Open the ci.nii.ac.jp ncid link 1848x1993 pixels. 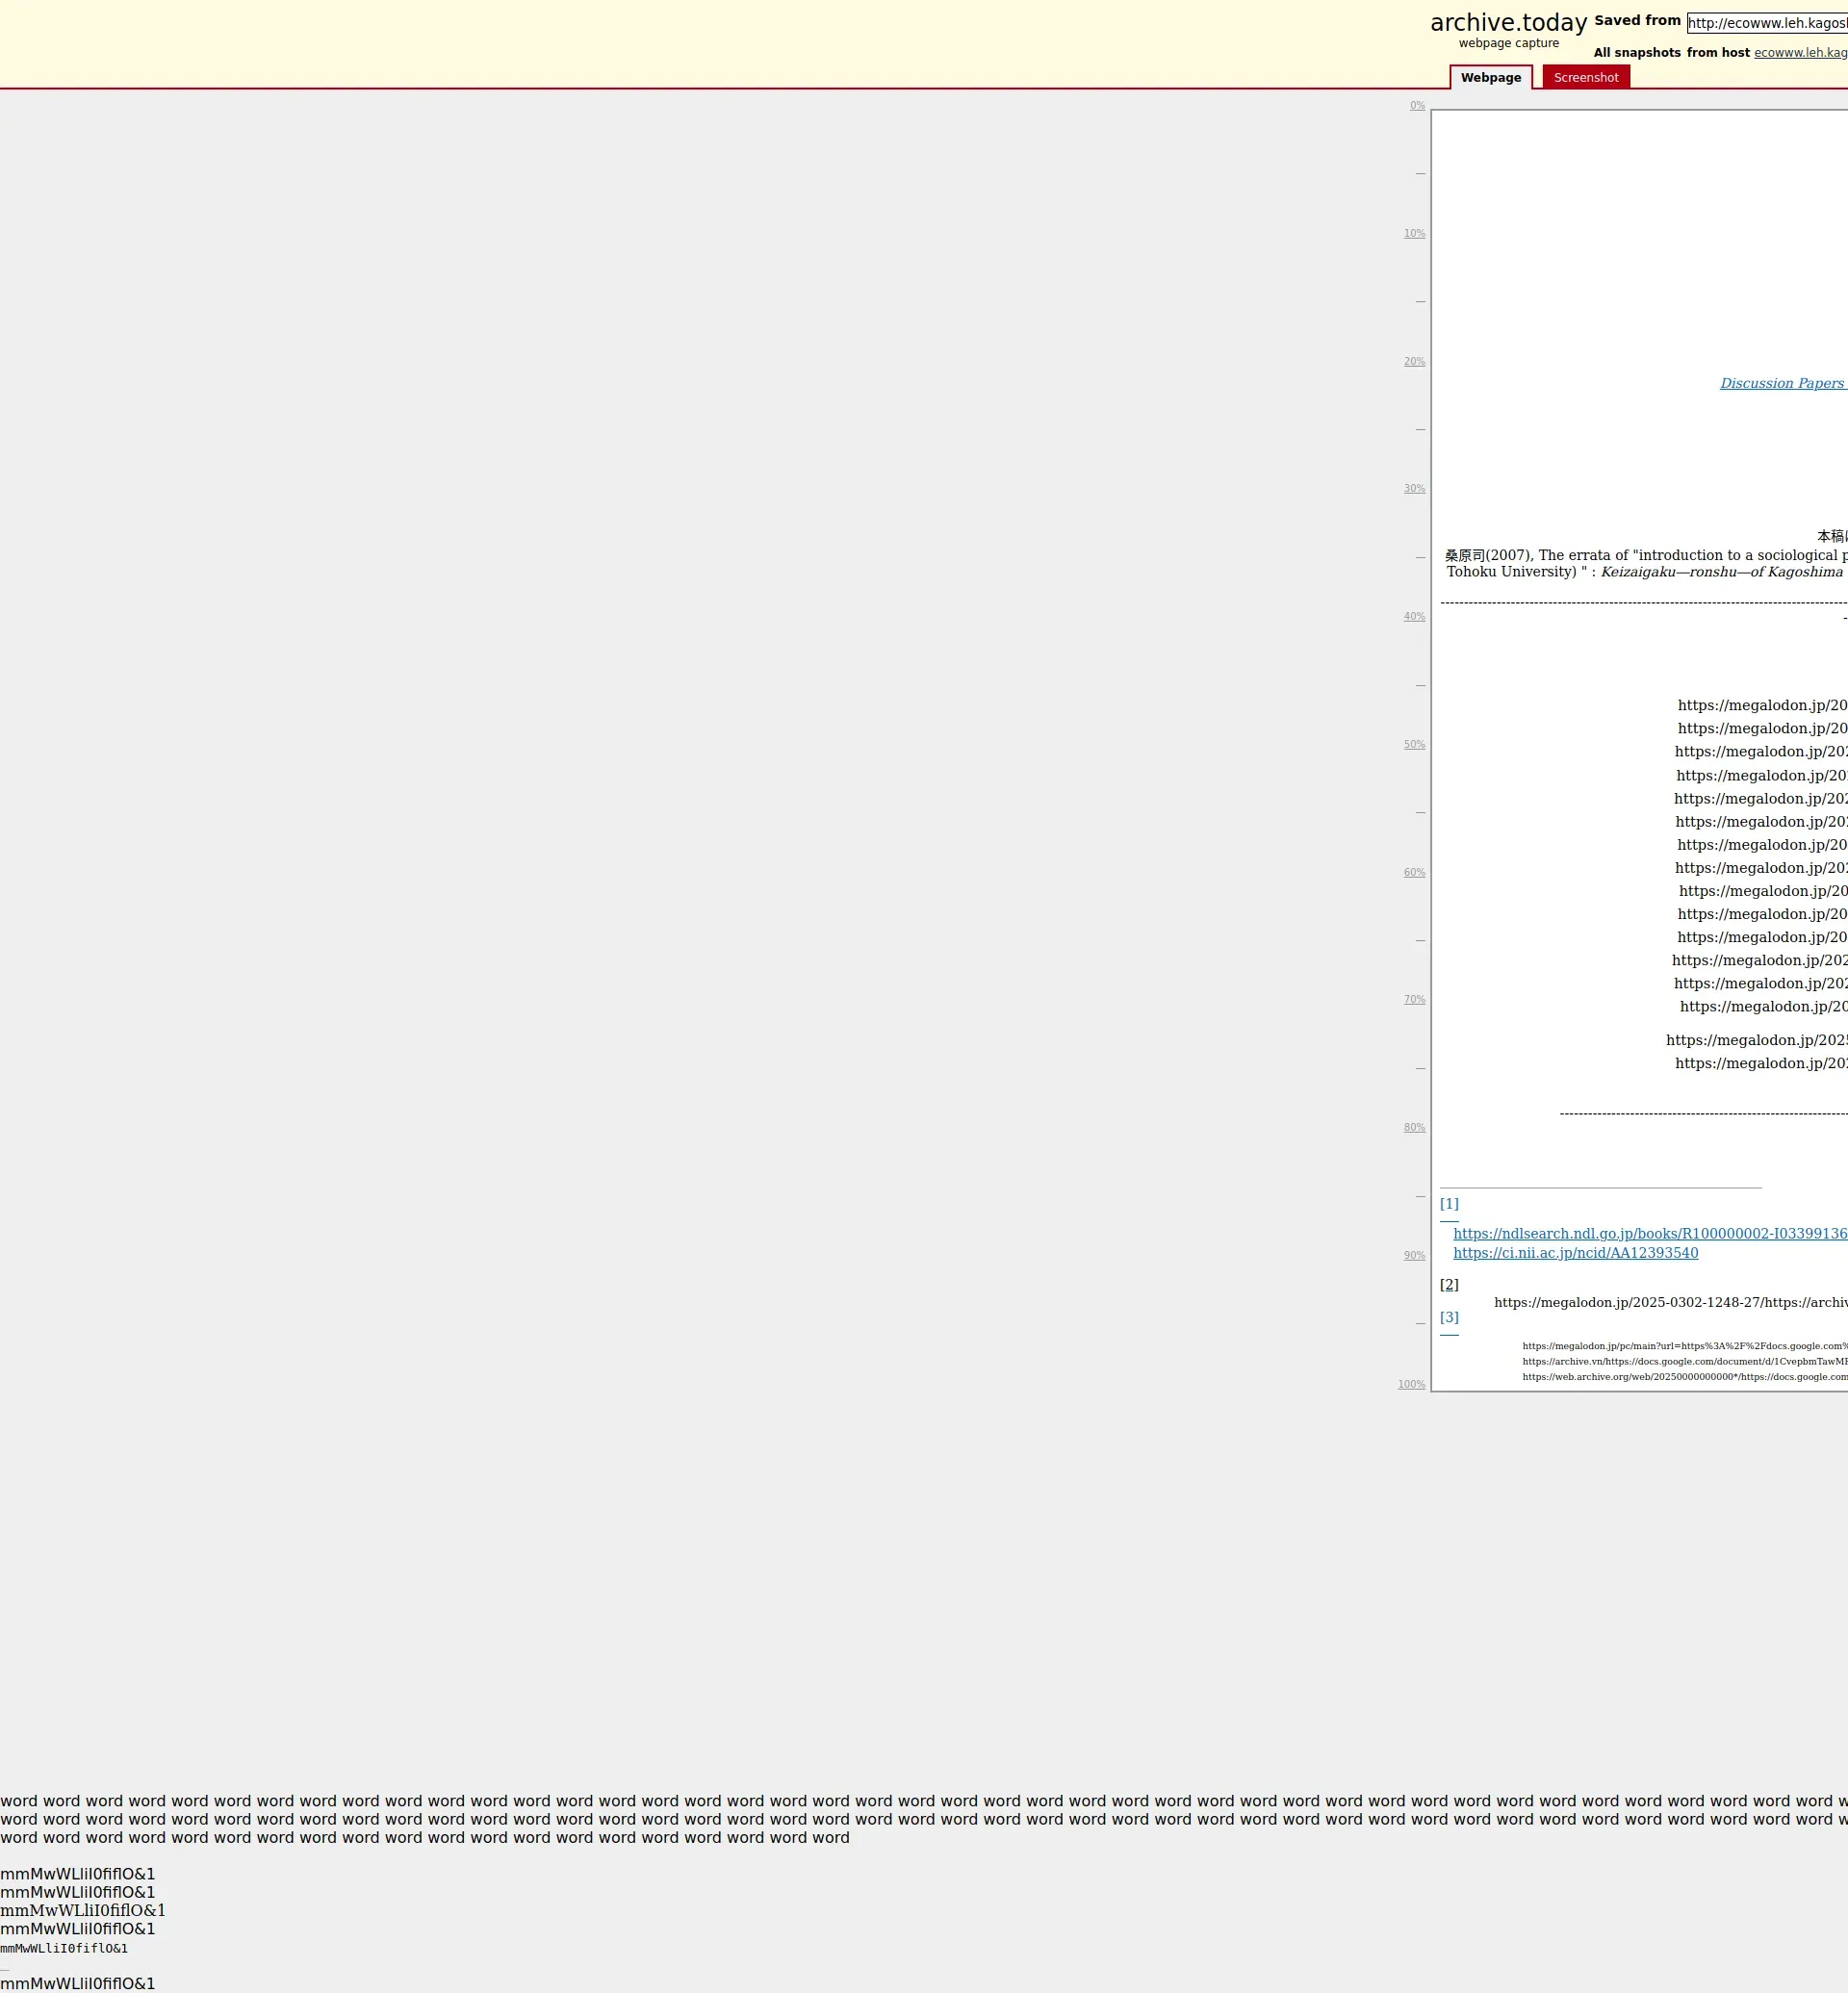pos(1575,1253)
